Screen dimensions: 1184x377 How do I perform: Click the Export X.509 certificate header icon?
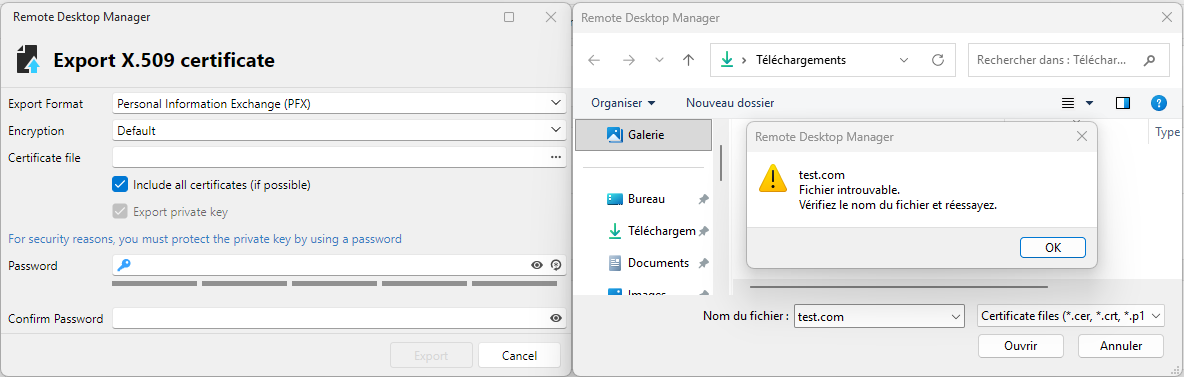tap(29, 60)
